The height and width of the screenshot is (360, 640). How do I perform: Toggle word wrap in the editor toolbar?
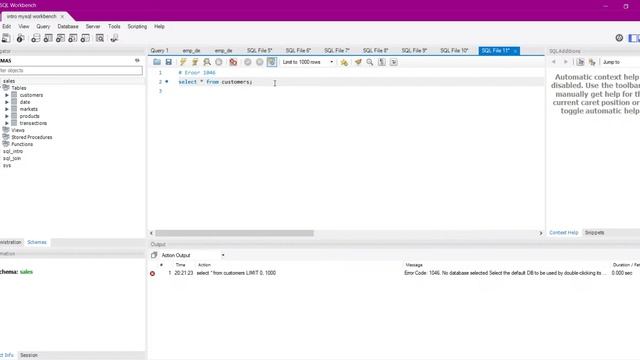click(x=393, y=62)
